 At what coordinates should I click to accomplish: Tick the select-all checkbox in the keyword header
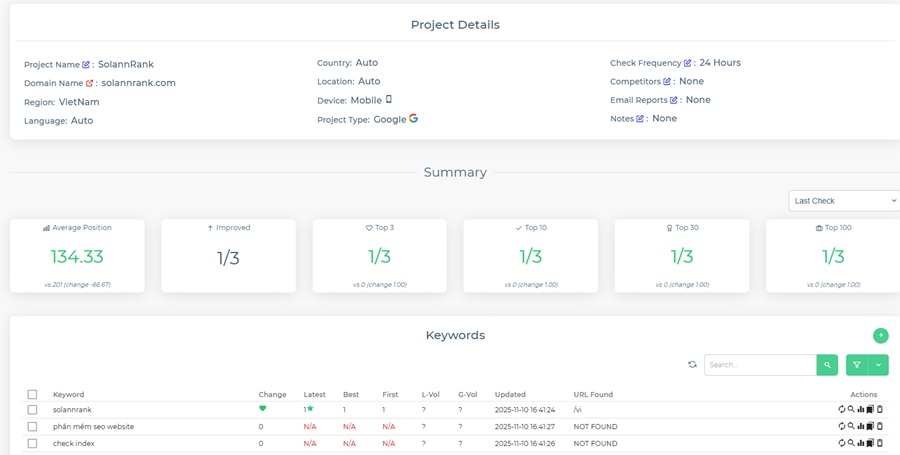click(32, 395)
